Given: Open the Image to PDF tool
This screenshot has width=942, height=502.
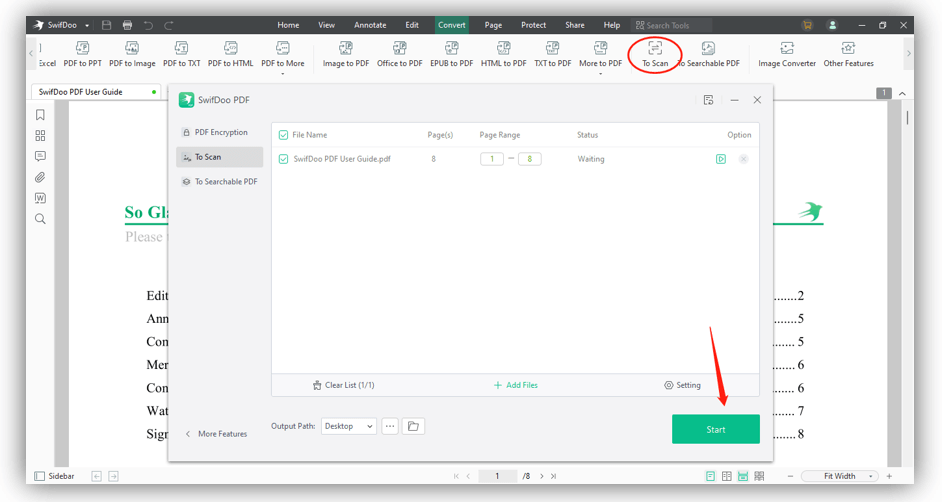Looking at the screenshot, I should (346, 54).
